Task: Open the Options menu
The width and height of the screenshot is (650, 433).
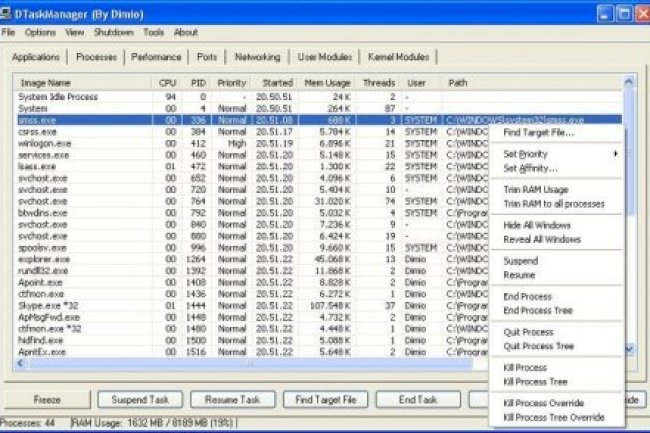Action: 40,32
